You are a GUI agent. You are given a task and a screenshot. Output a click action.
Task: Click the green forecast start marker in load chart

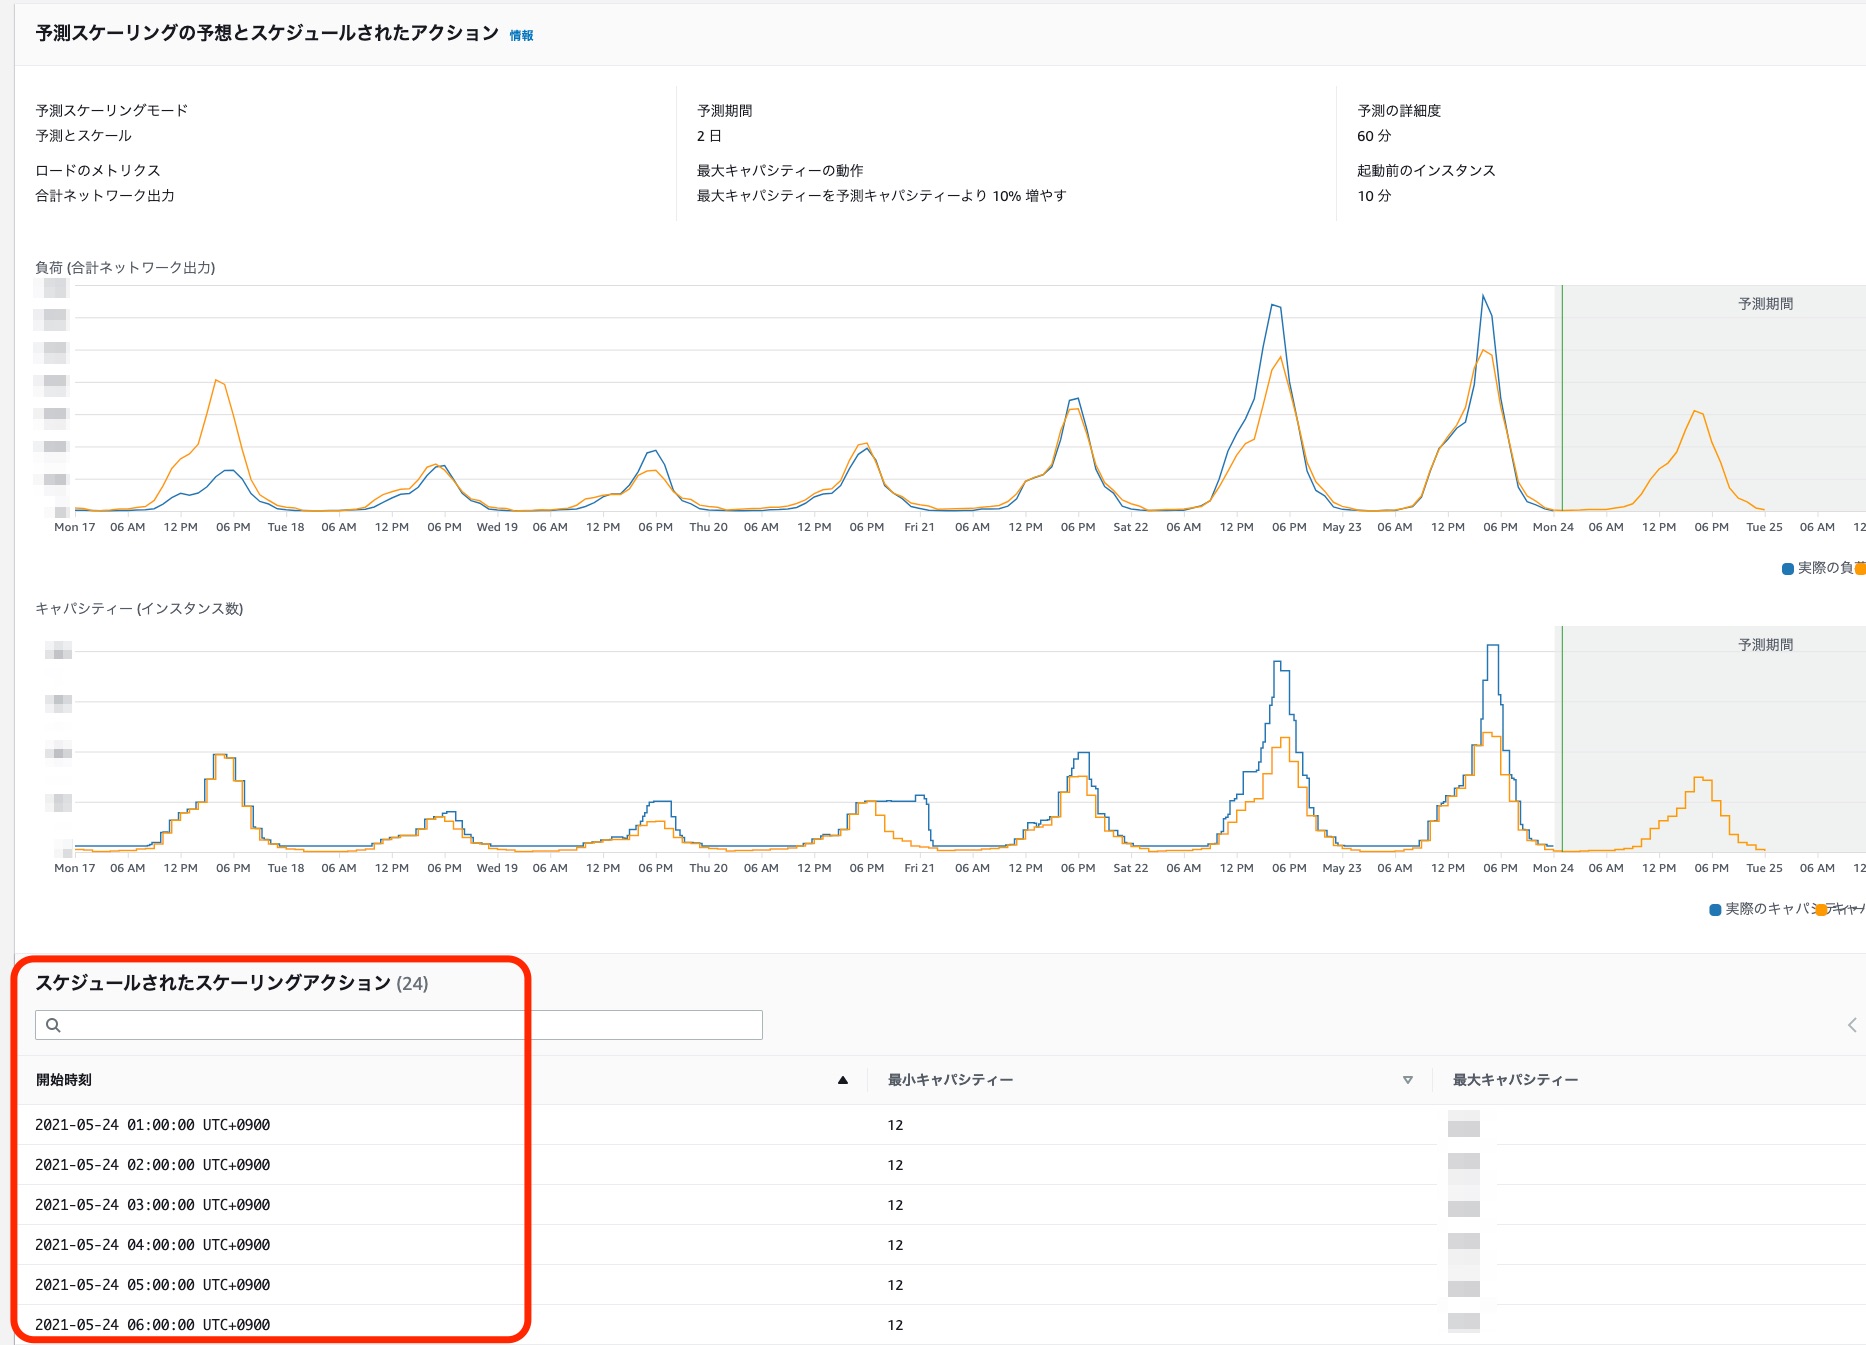point(1562,398)
